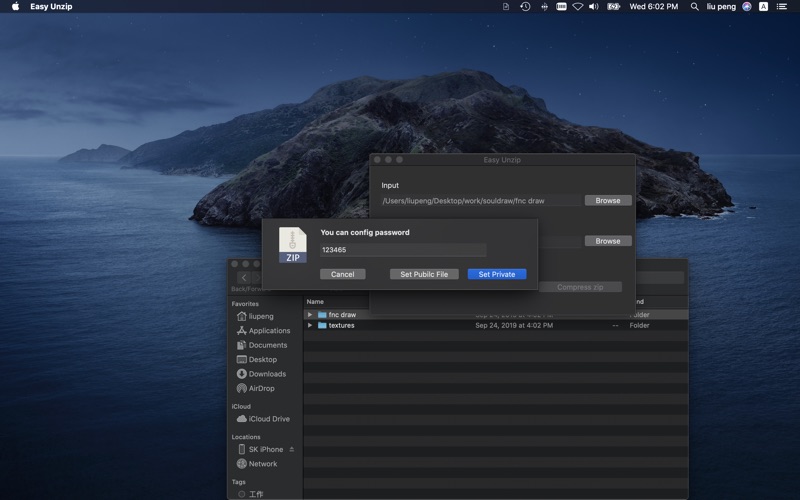Click the Wi-Fi menu bar icon
The height and width of the screenshot is (500, 800).
(578, 7)
